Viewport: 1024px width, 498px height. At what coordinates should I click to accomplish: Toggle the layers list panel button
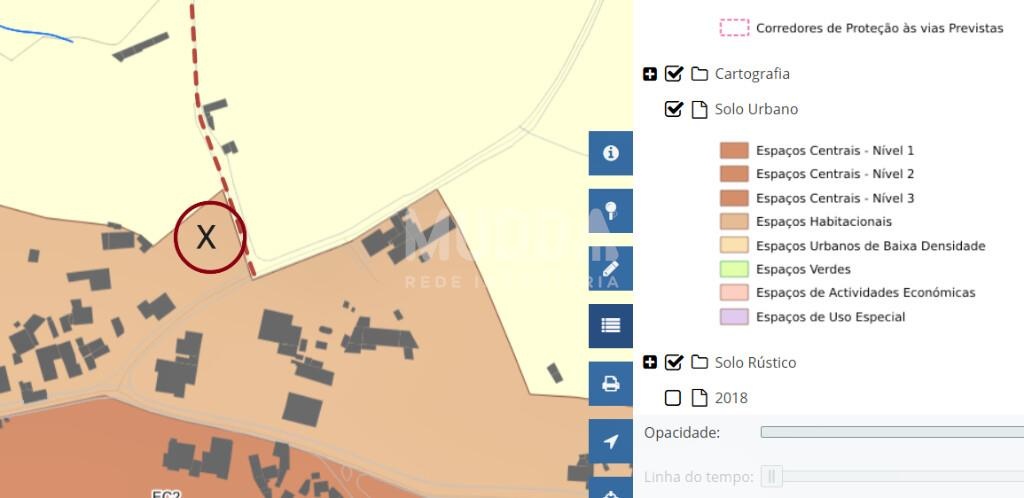610,326
